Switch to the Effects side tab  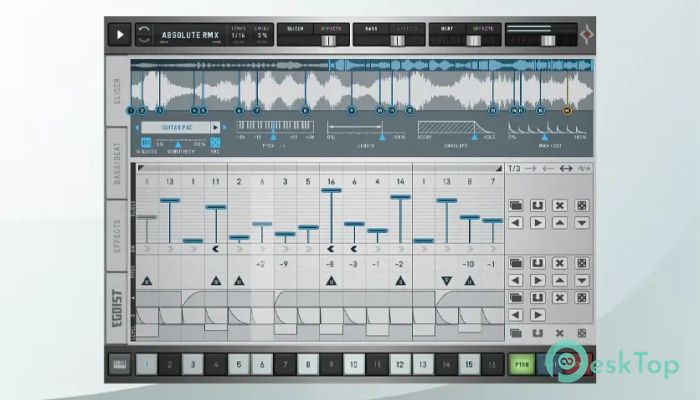pos(116,234)
